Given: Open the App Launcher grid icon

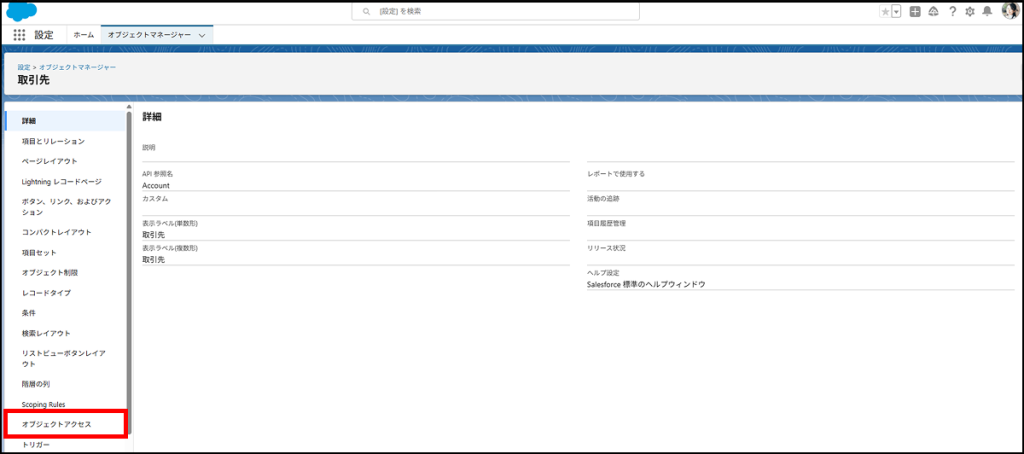Looking at the screenshot, I should (x=20, y=35).
